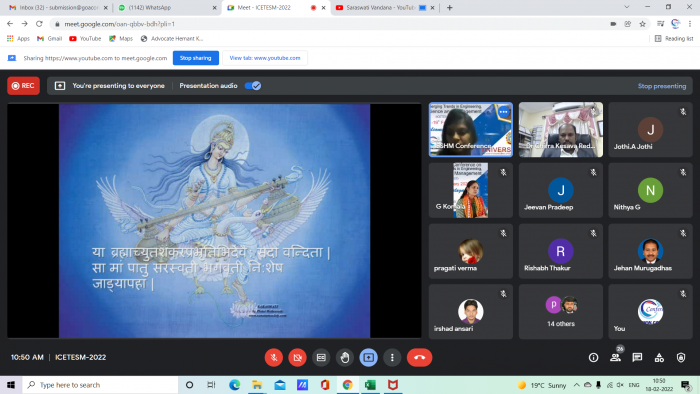The width and height of the screenshot is (700, 394).
Task: Open more options three-dot menu
Action: [x=392, y=357]
